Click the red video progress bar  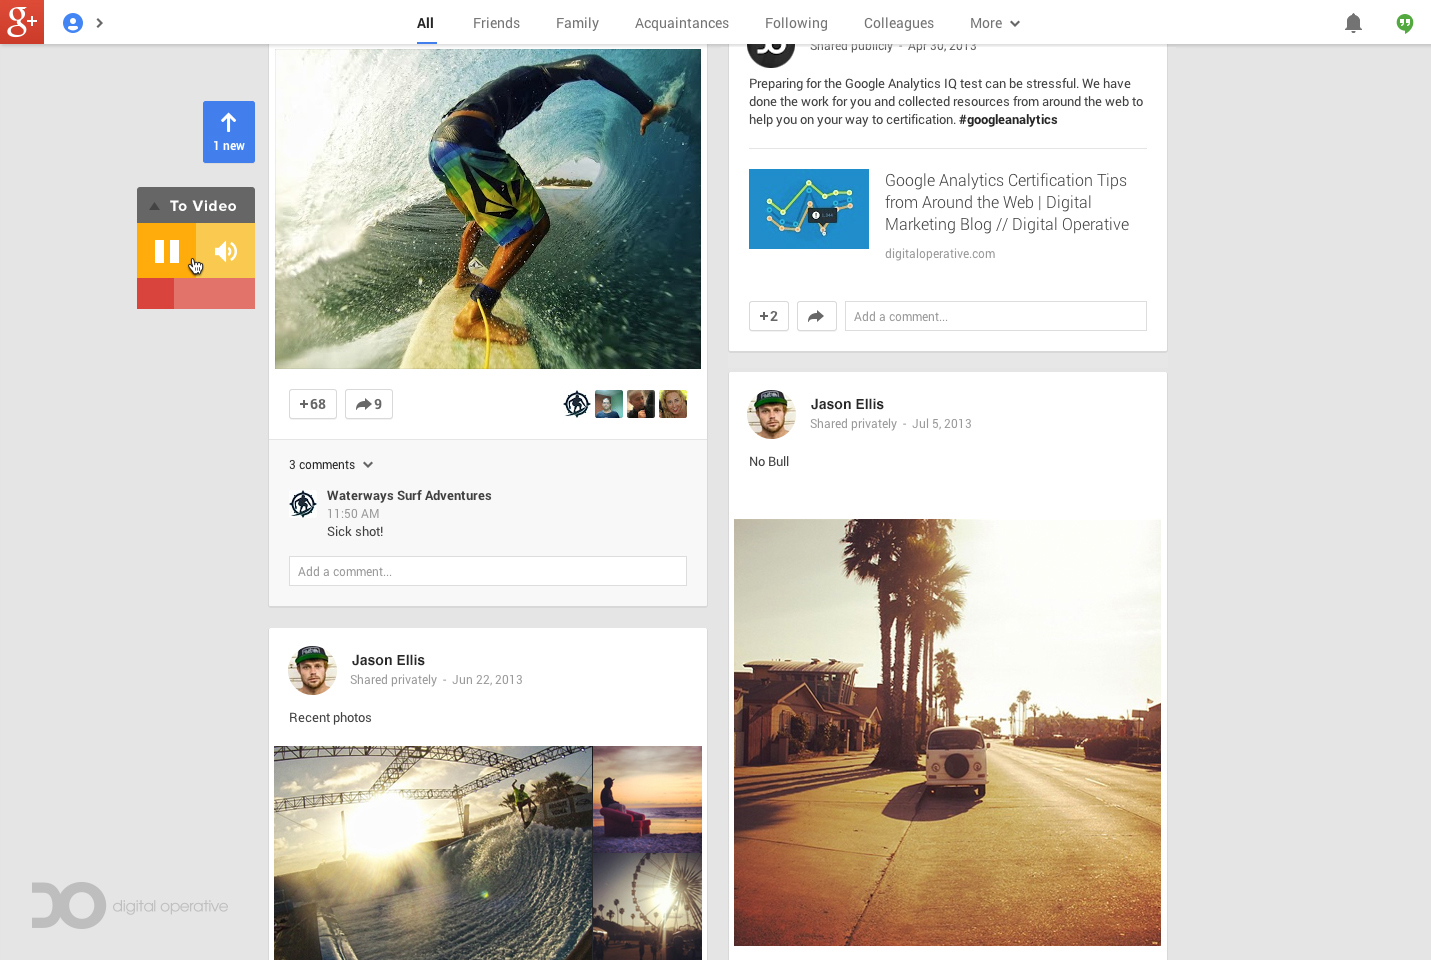[196, 293]
